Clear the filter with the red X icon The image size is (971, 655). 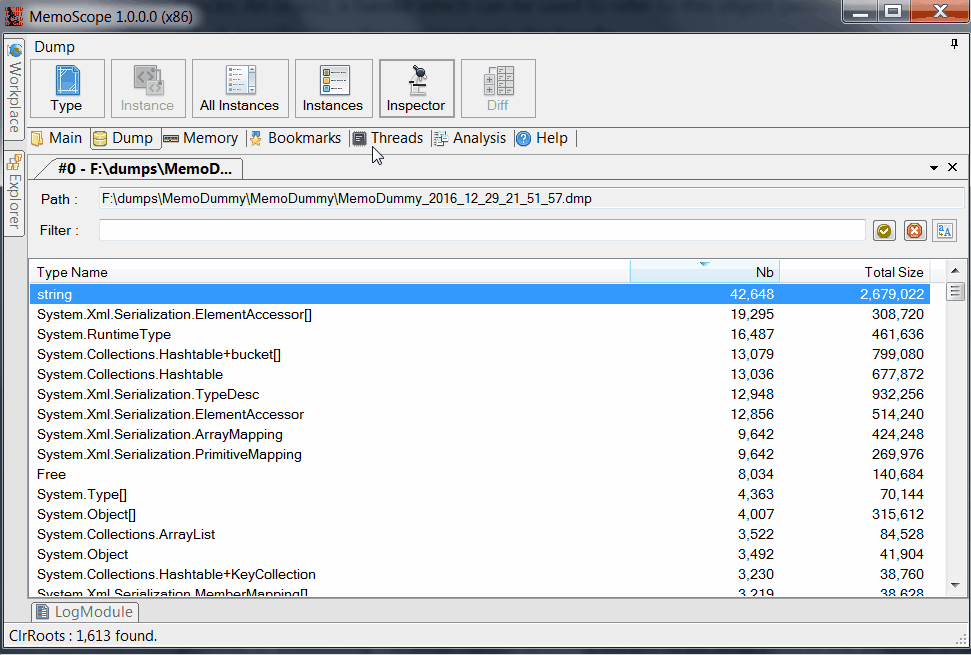pyautogui.click(x=914, y=231)
